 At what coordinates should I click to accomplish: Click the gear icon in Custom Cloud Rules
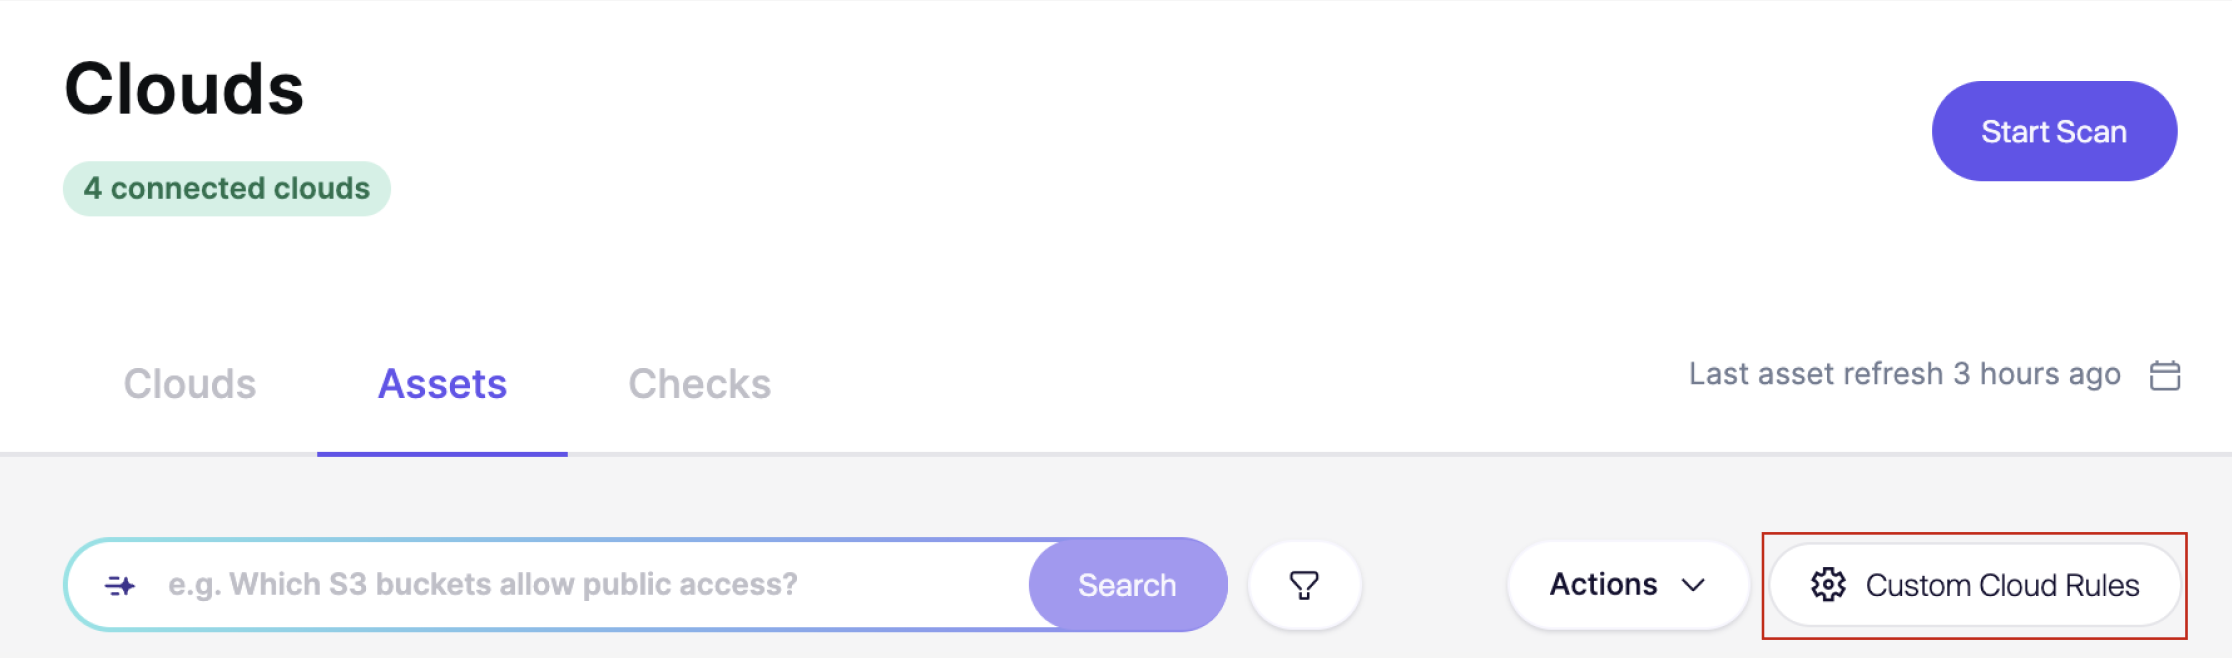pos(1828,585)
